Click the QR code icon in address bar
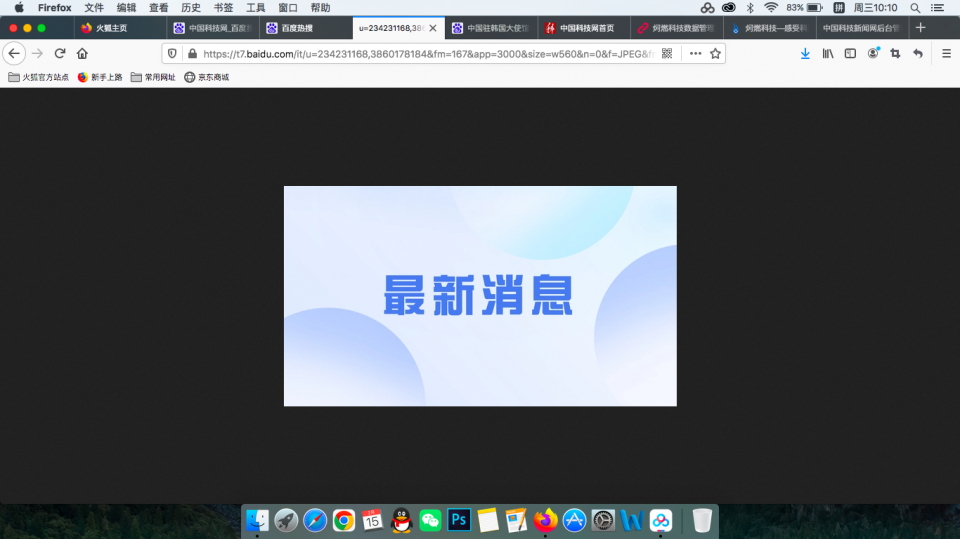This screenshot has height=539, width=960. (x=667, y=53)
